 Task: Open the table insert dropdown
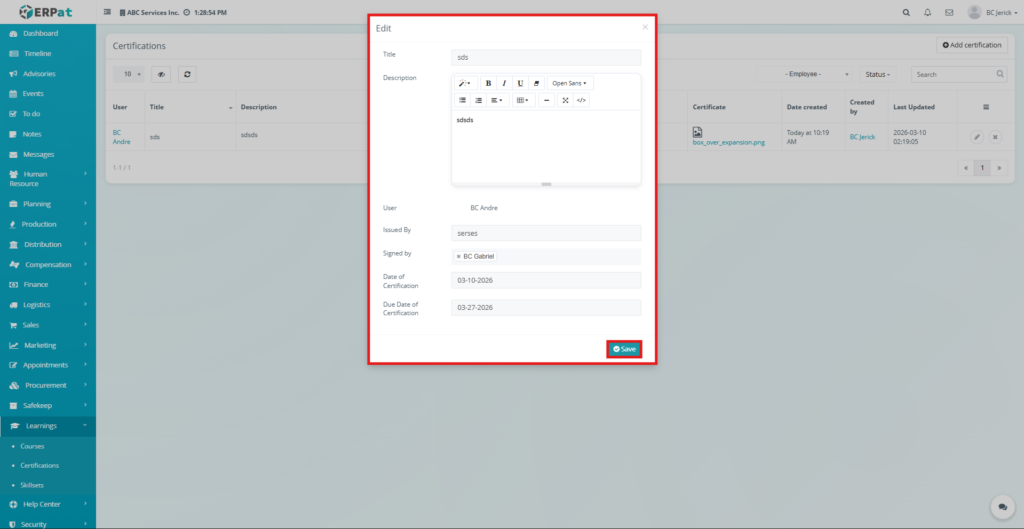(x=522, y=100)
